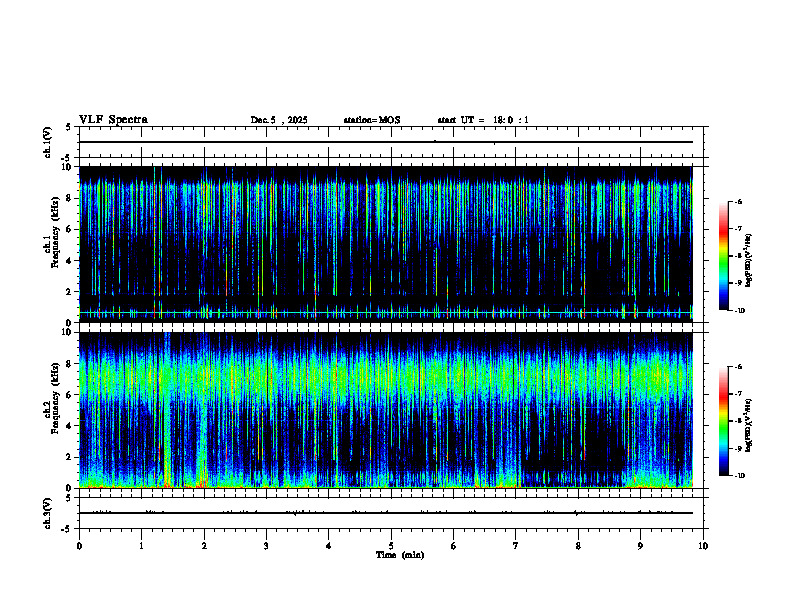Click the 'Time (min)' x-axis label
Screen dimensions: 792x612
coord(400,555)
